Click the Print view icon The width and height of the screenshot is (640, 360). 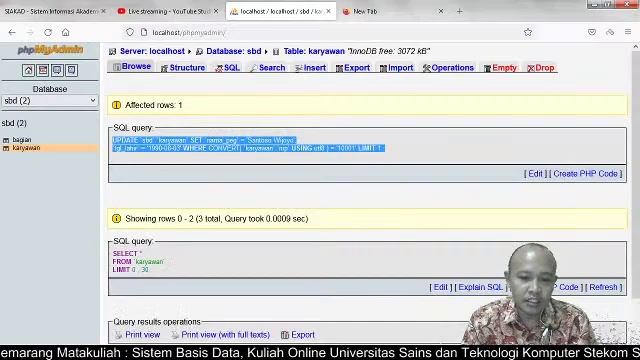point(118,335)
